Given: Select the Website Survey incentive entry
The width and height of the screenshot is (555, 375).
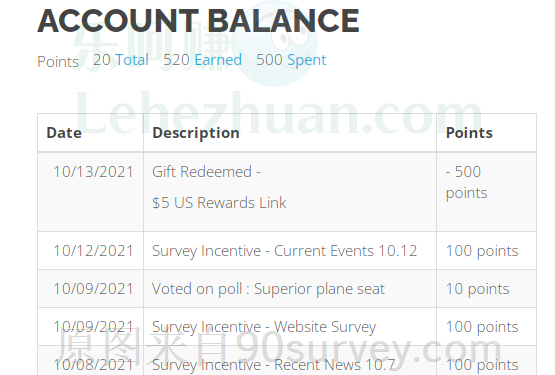Looking at the screenshot, I should point(264,327).
